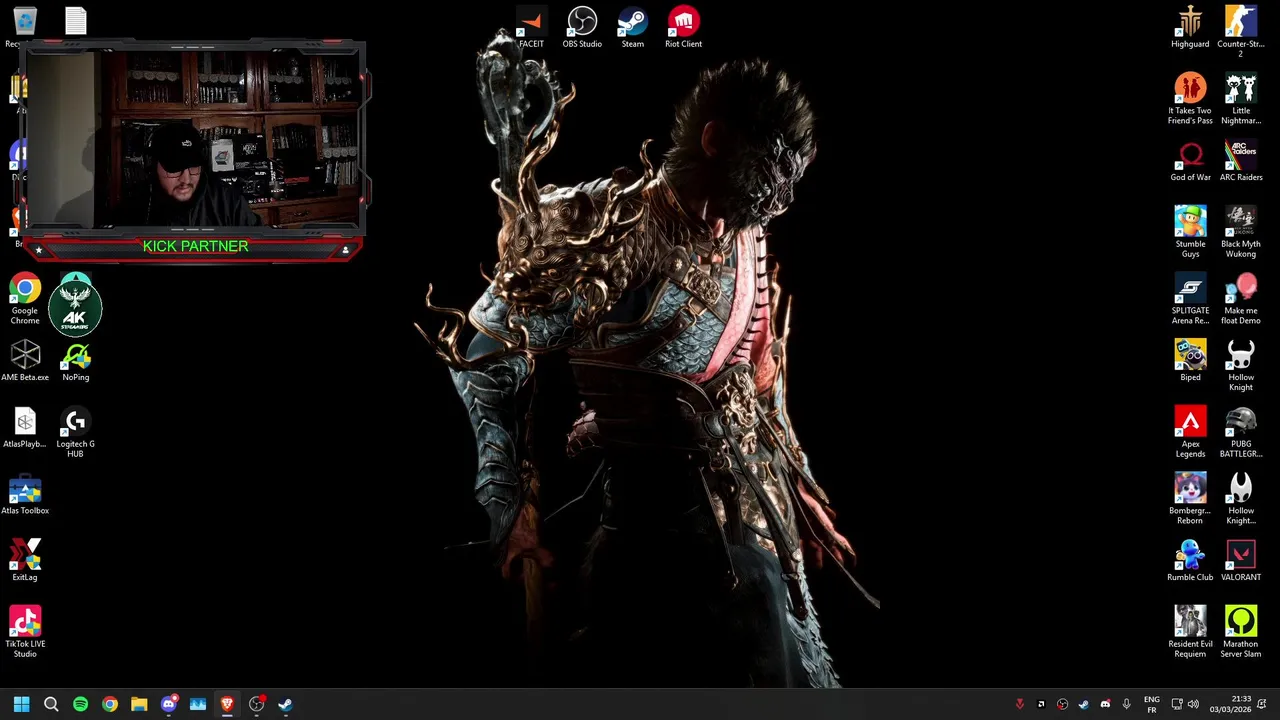
Task: Open the FACEIT desktop shortcut
Action: click(x=531, y=27)
